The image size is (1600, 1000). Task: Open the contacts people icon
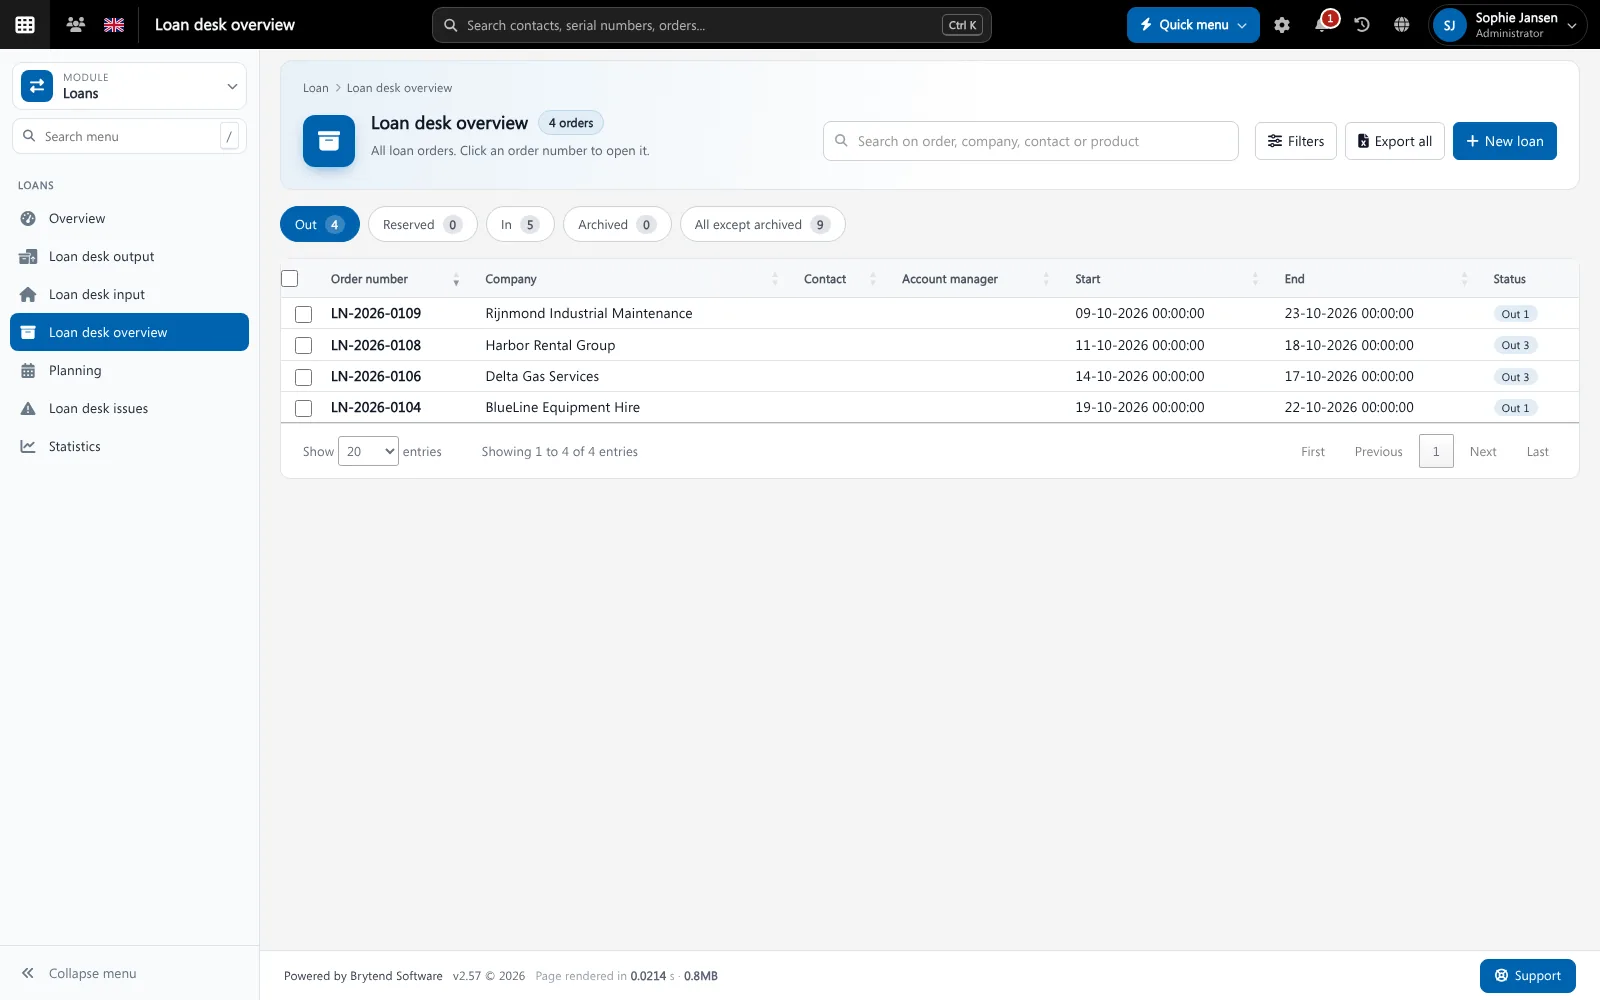tap(75, 24)
